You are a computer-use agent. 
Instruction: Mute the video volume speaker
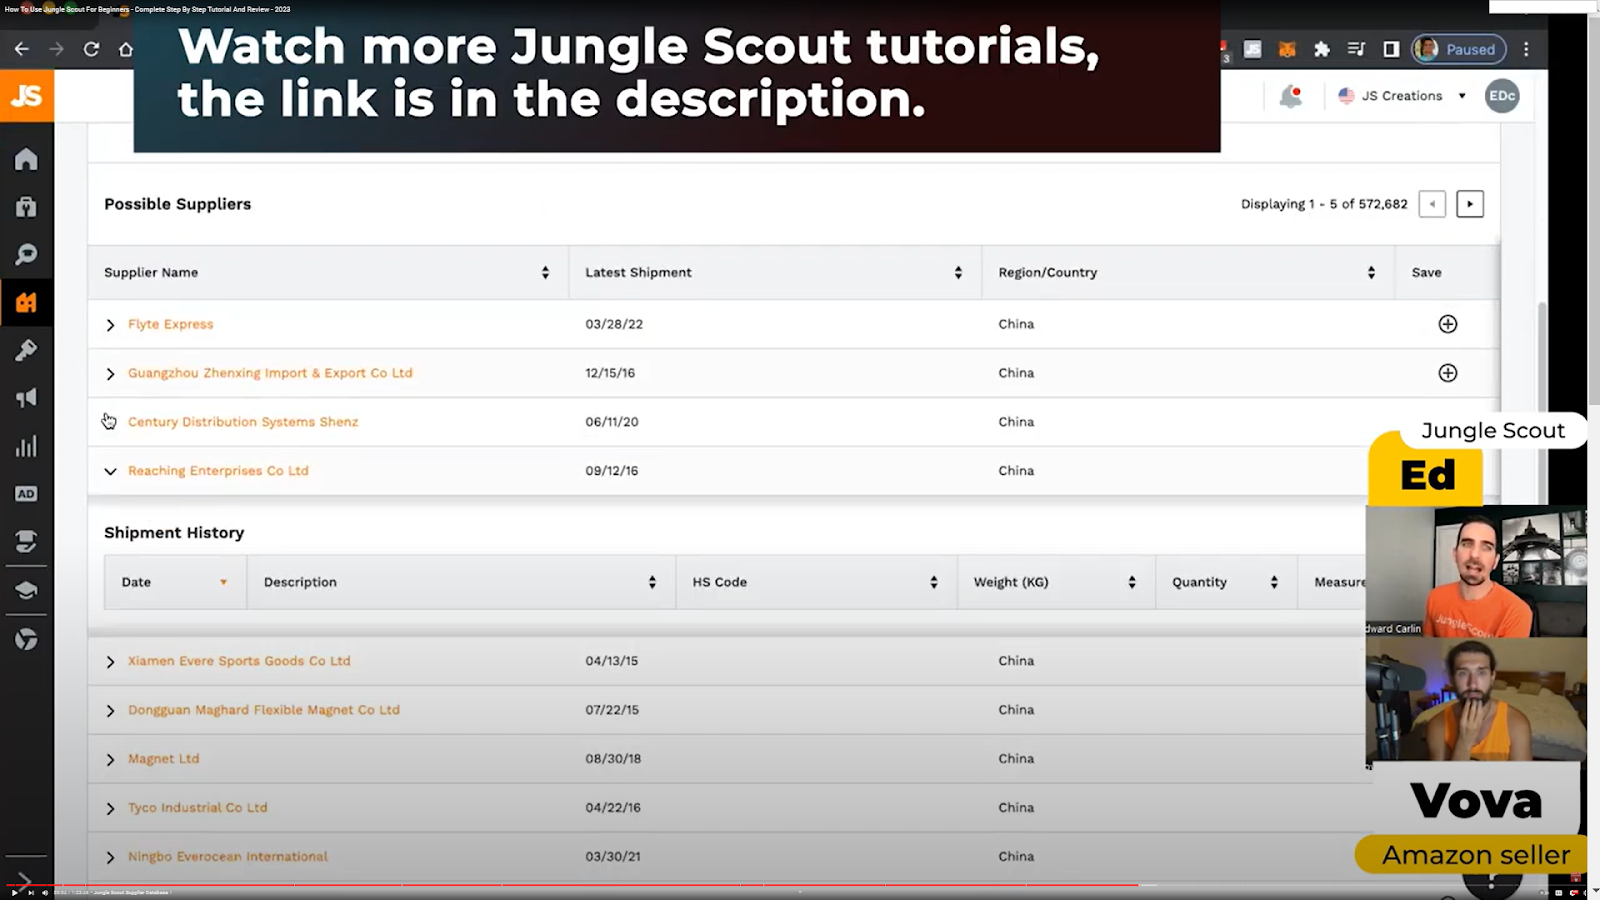click(x=45, y=893)
